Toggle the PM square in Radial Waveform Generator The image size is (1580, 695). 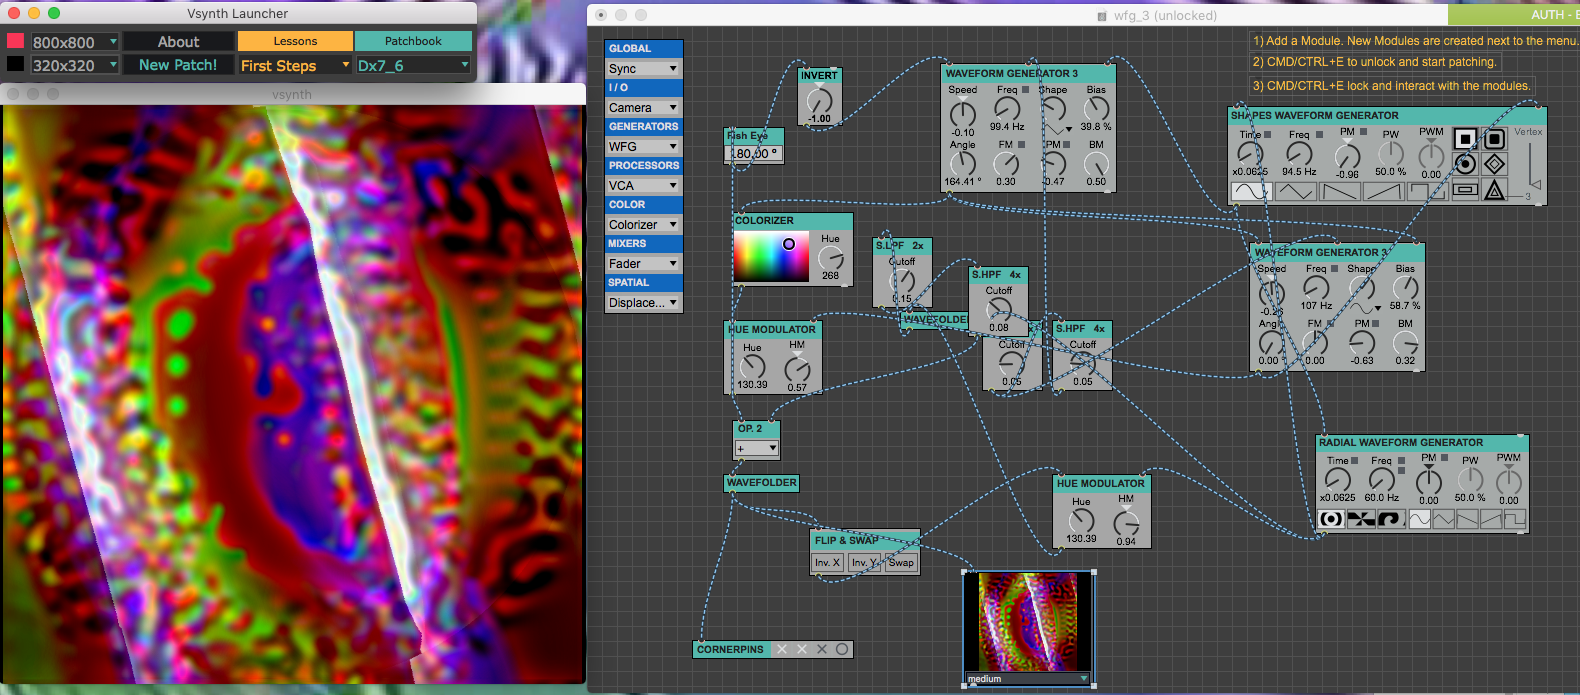pos(1444,458)
